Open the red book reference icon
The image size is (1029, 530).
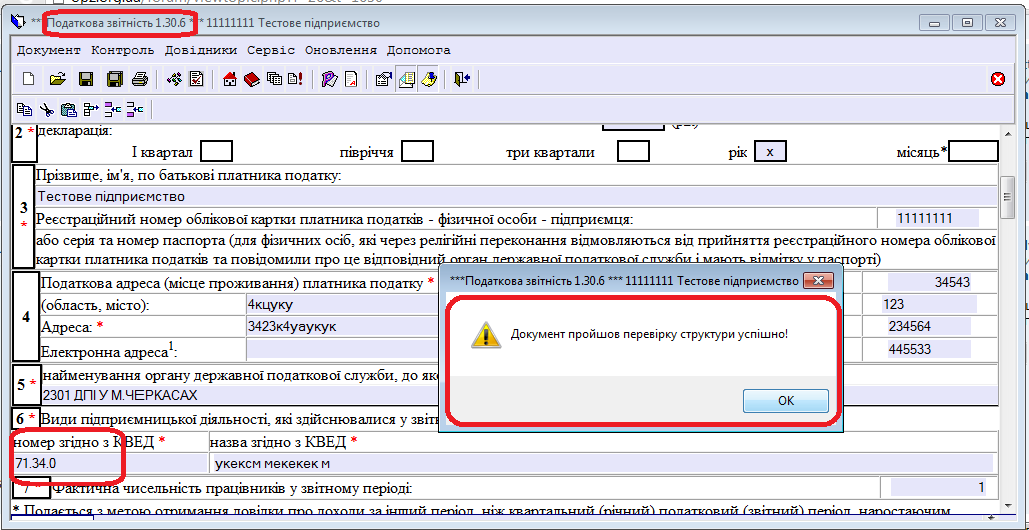point(252,80)
